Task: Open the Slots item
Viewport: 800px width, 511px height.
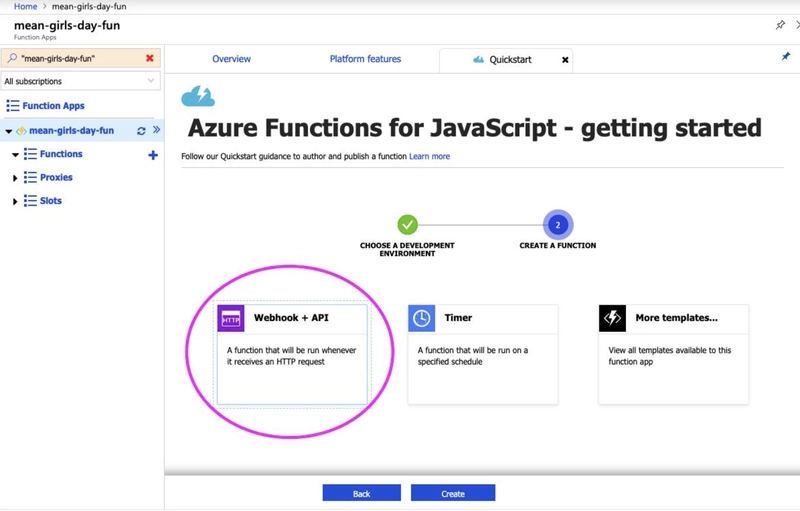Action: click(51, 201)
